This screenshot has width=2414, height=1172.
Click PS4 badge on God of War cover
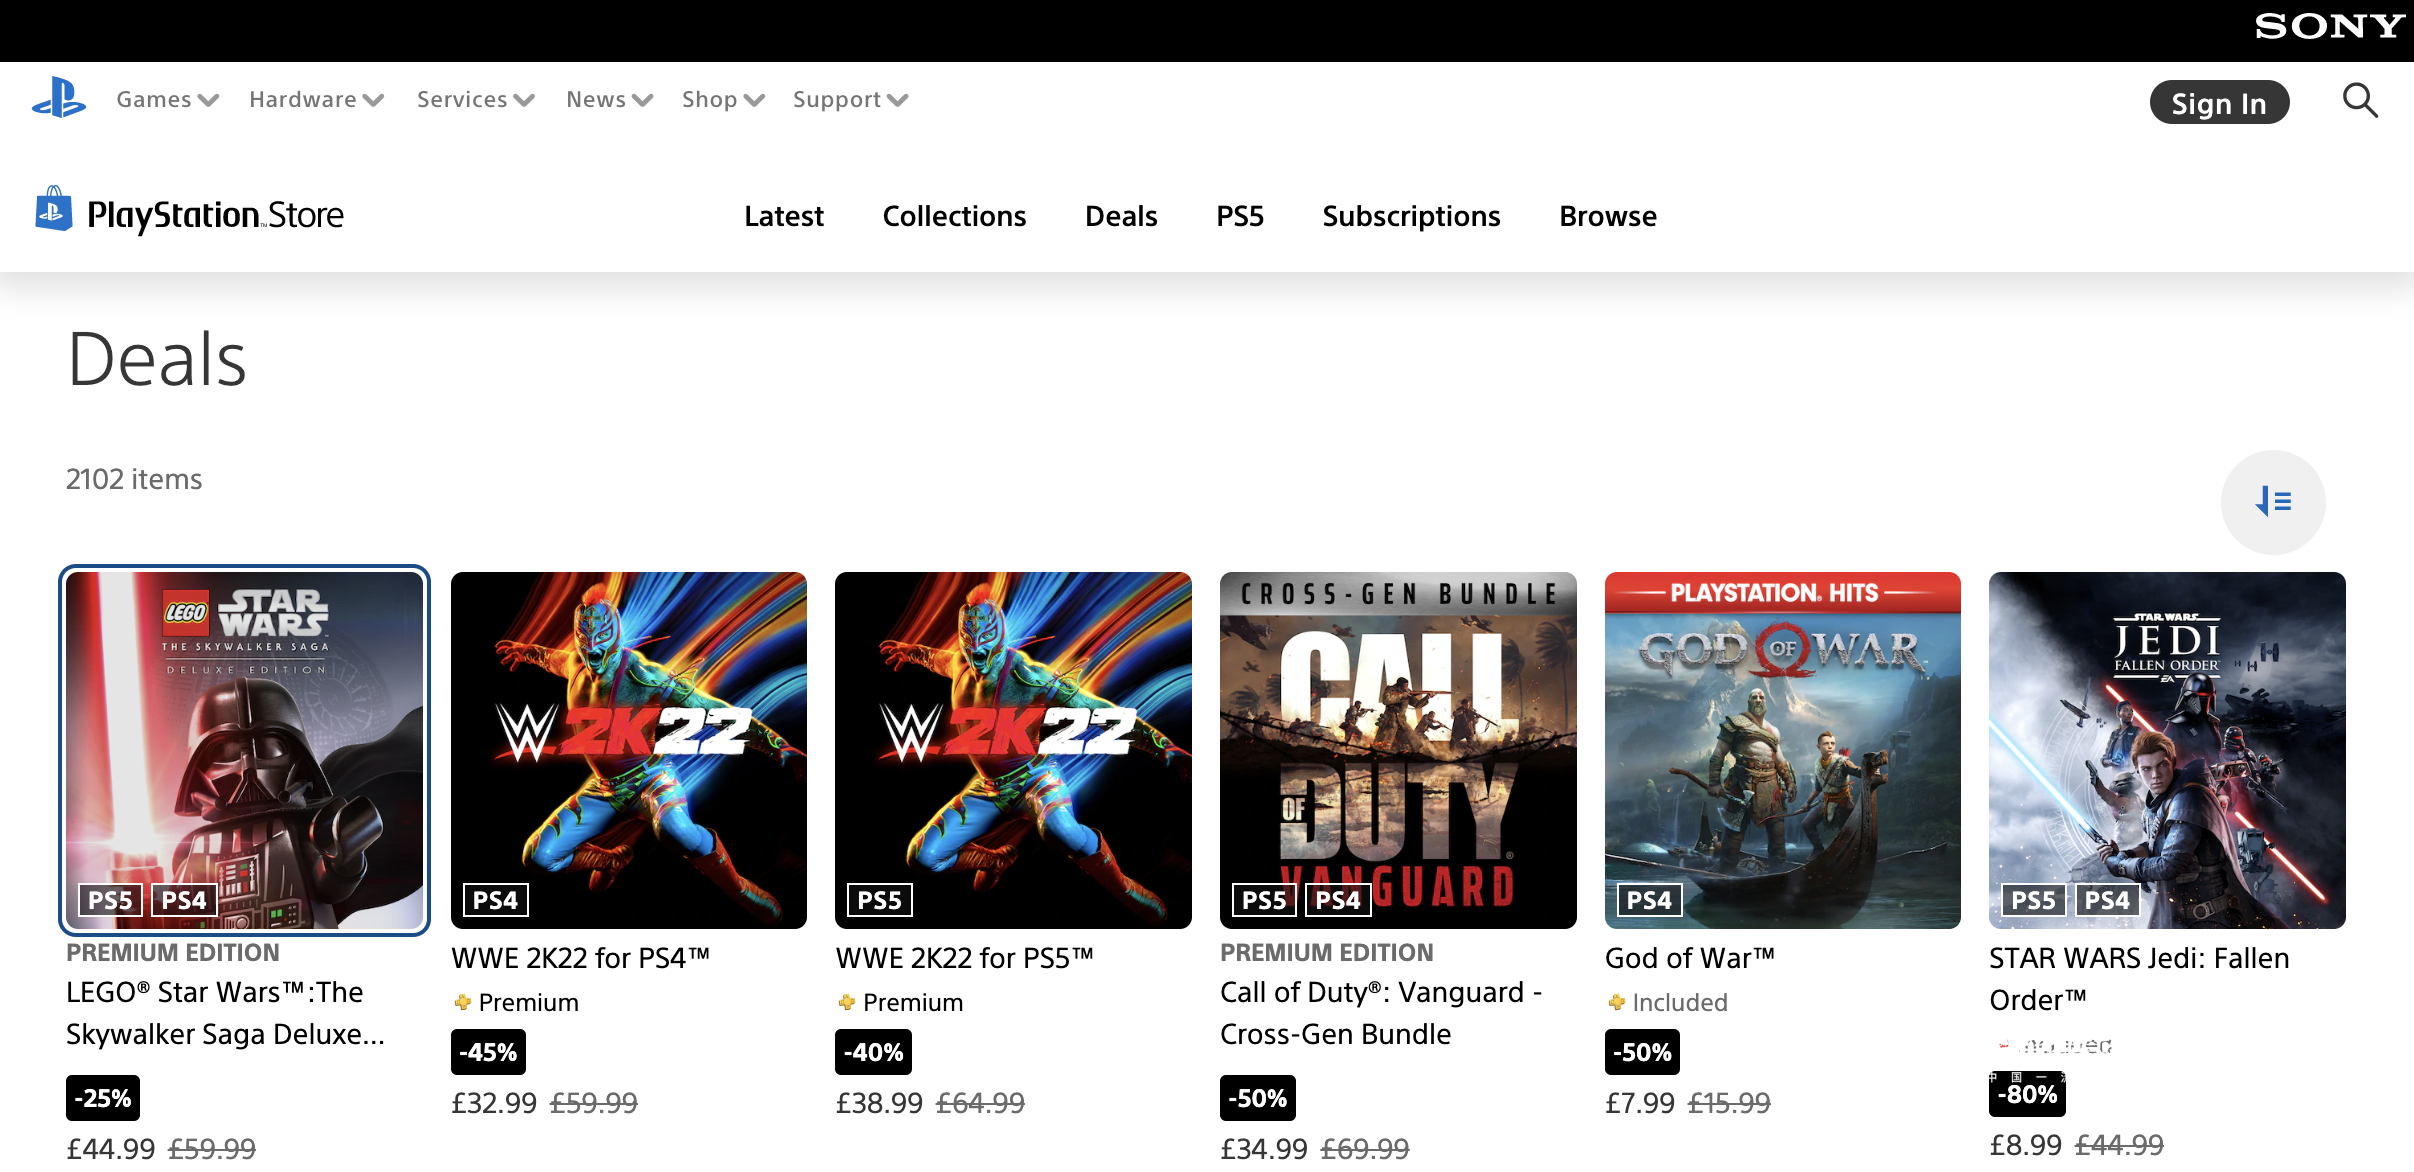tap(1649, 900)
